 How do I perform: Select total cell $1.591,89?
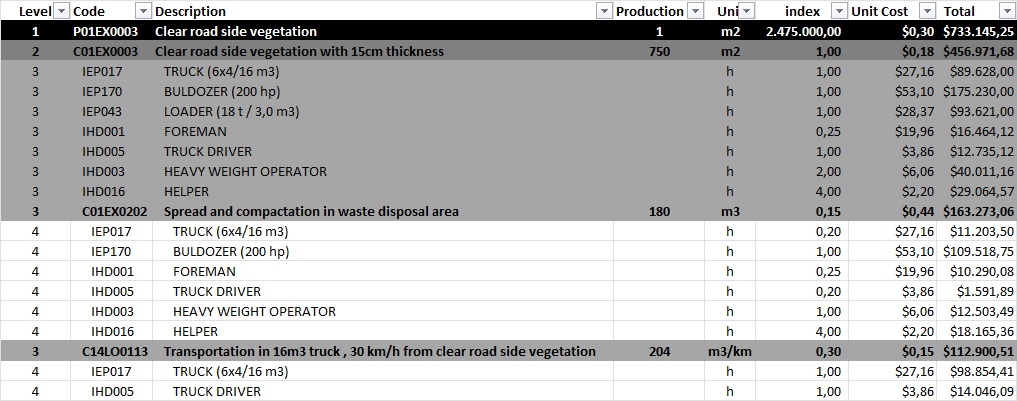coord(985,291)
